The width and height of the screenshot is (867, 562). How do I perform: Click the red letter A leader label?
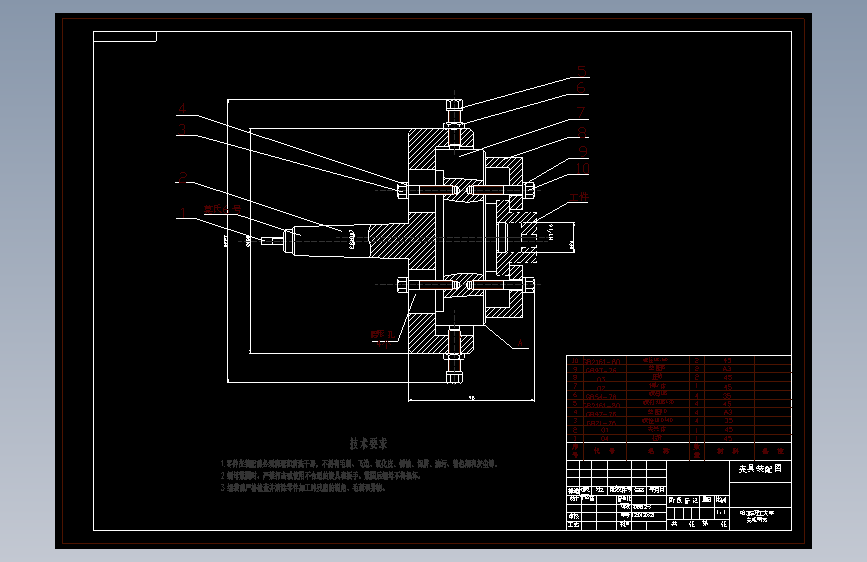coord(520,344)
